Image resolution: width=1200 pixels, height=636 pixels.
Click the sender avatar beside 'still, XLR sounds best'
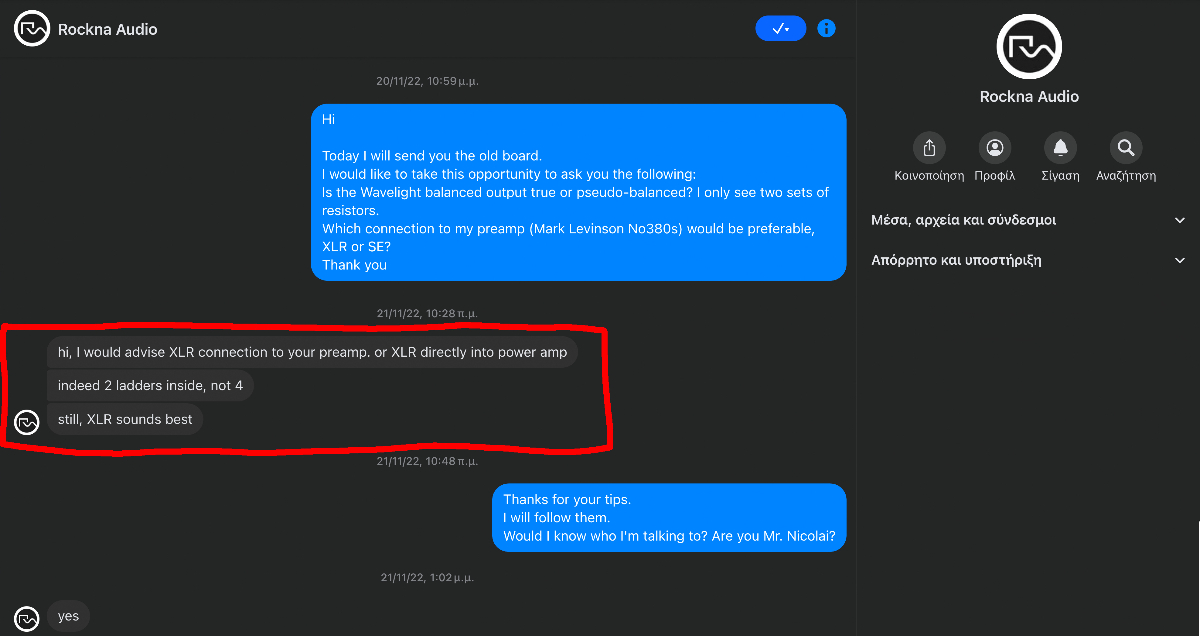point(27,422)
